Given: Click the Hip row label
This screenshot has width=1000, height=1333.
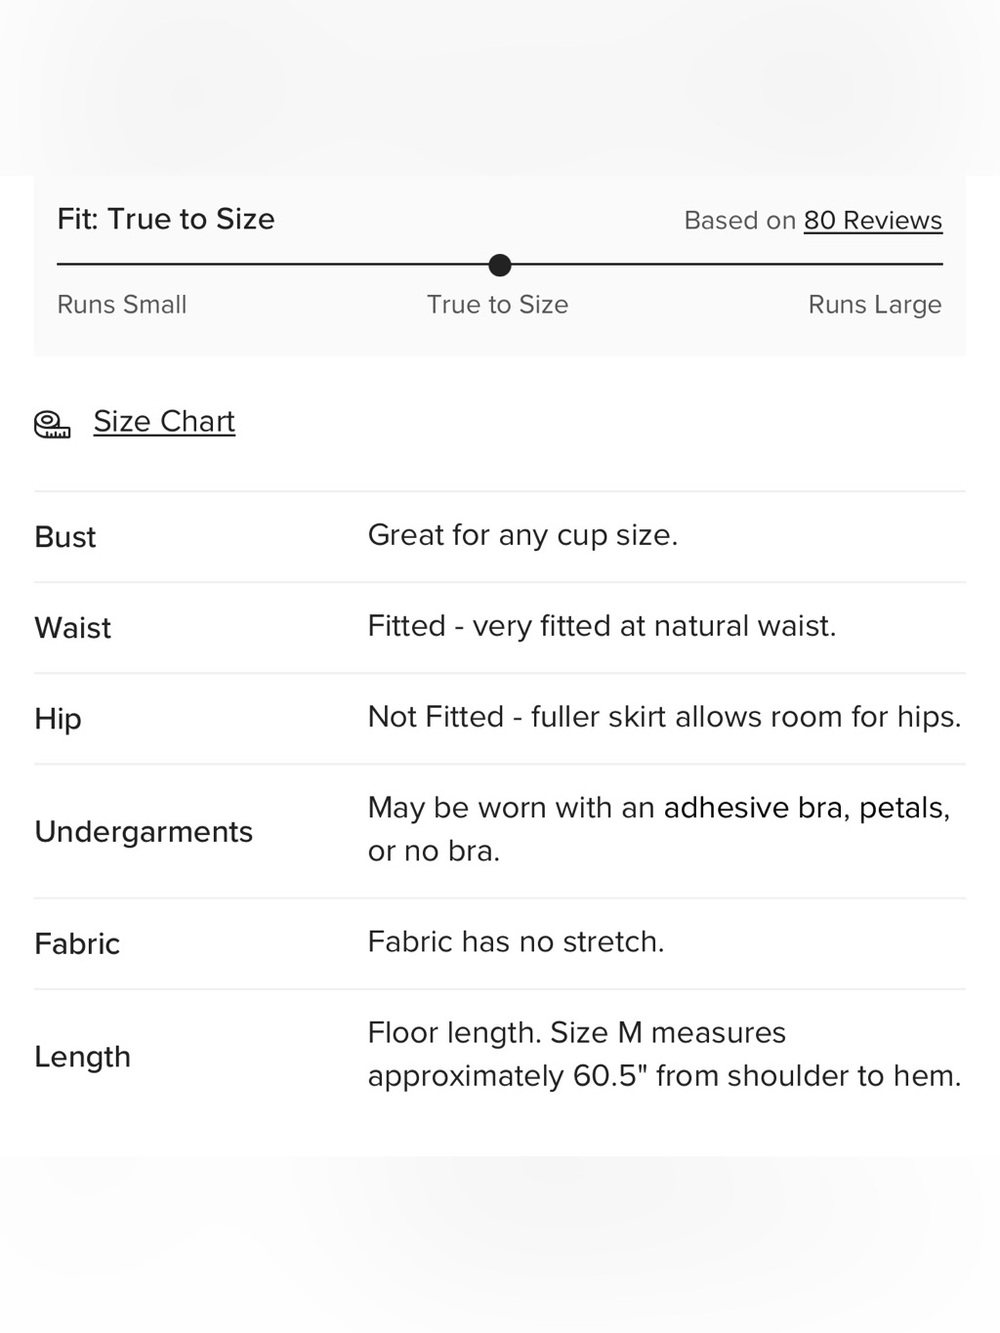Looking at the screenshot, I should (x=58, y=719).
